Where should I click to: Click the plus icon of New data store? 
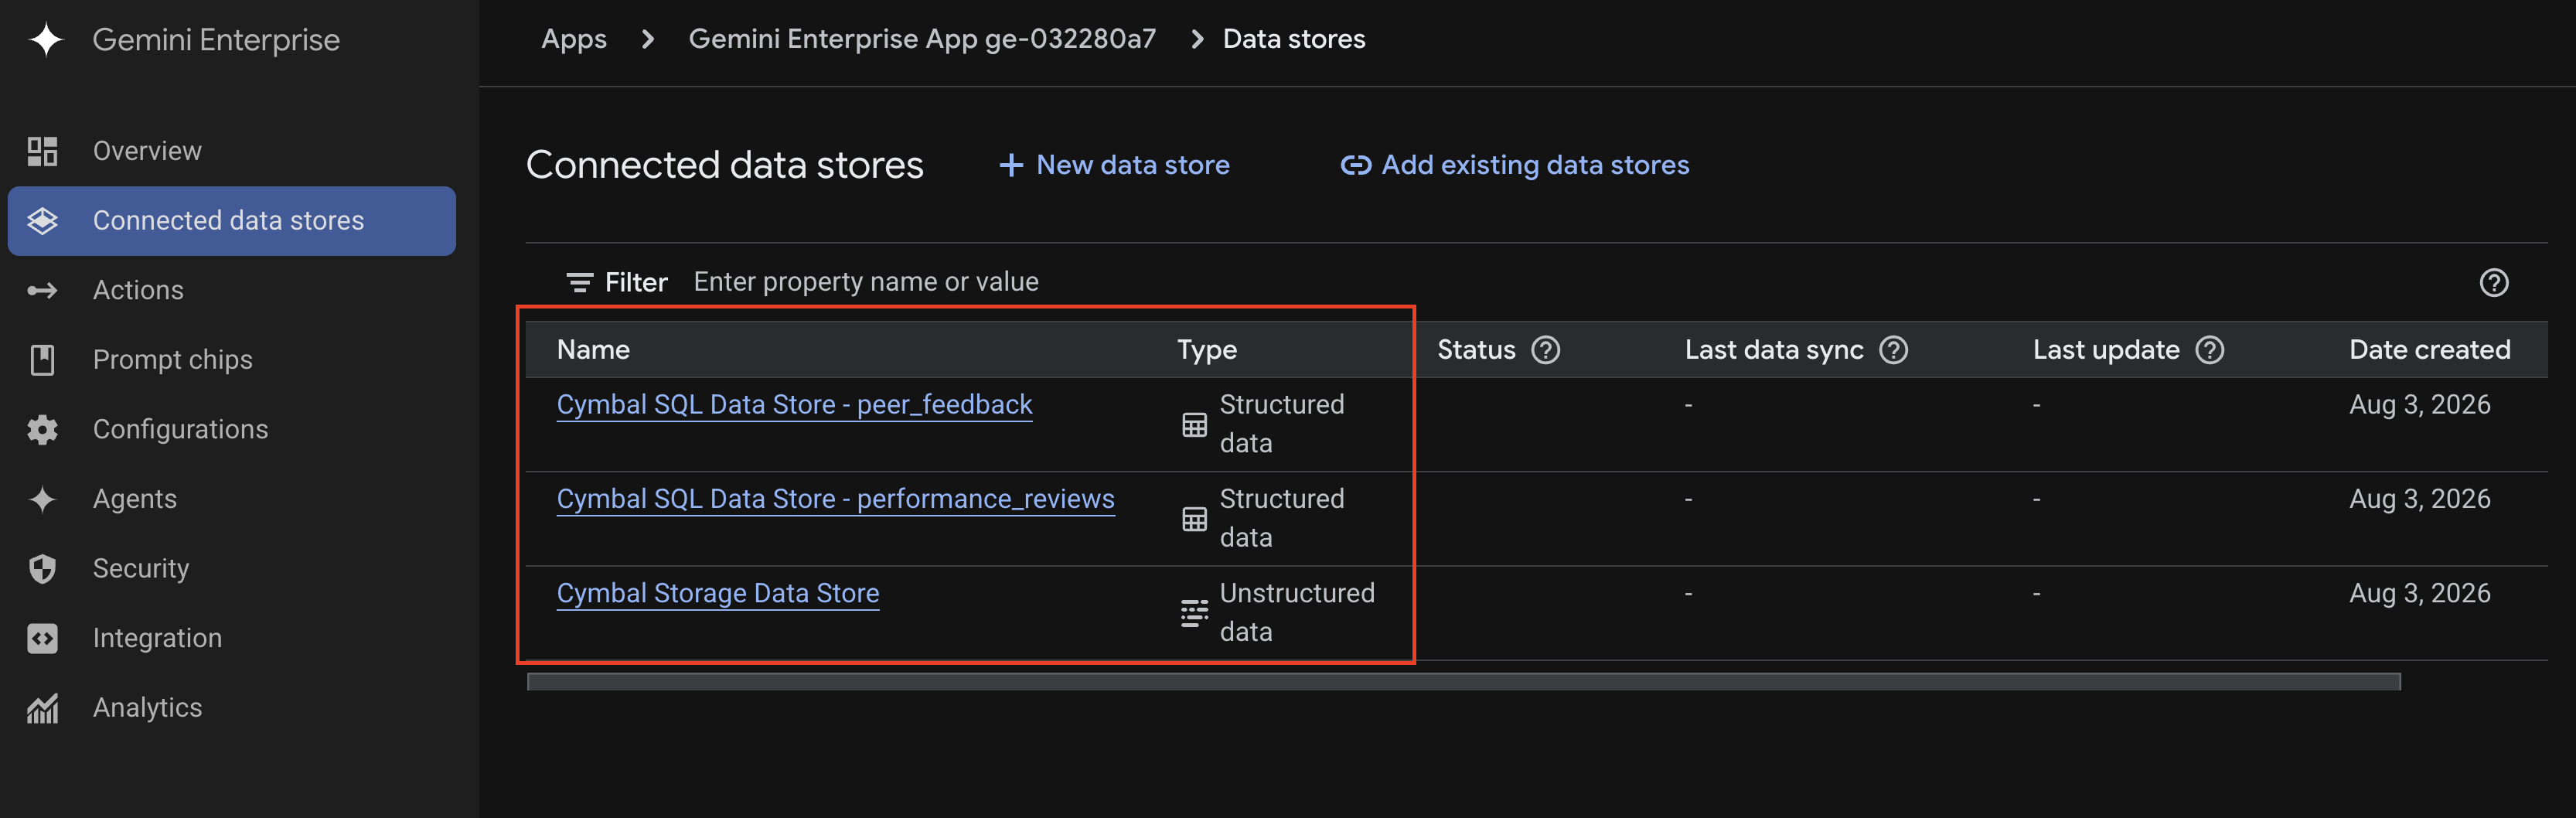tap(1011, 165)
